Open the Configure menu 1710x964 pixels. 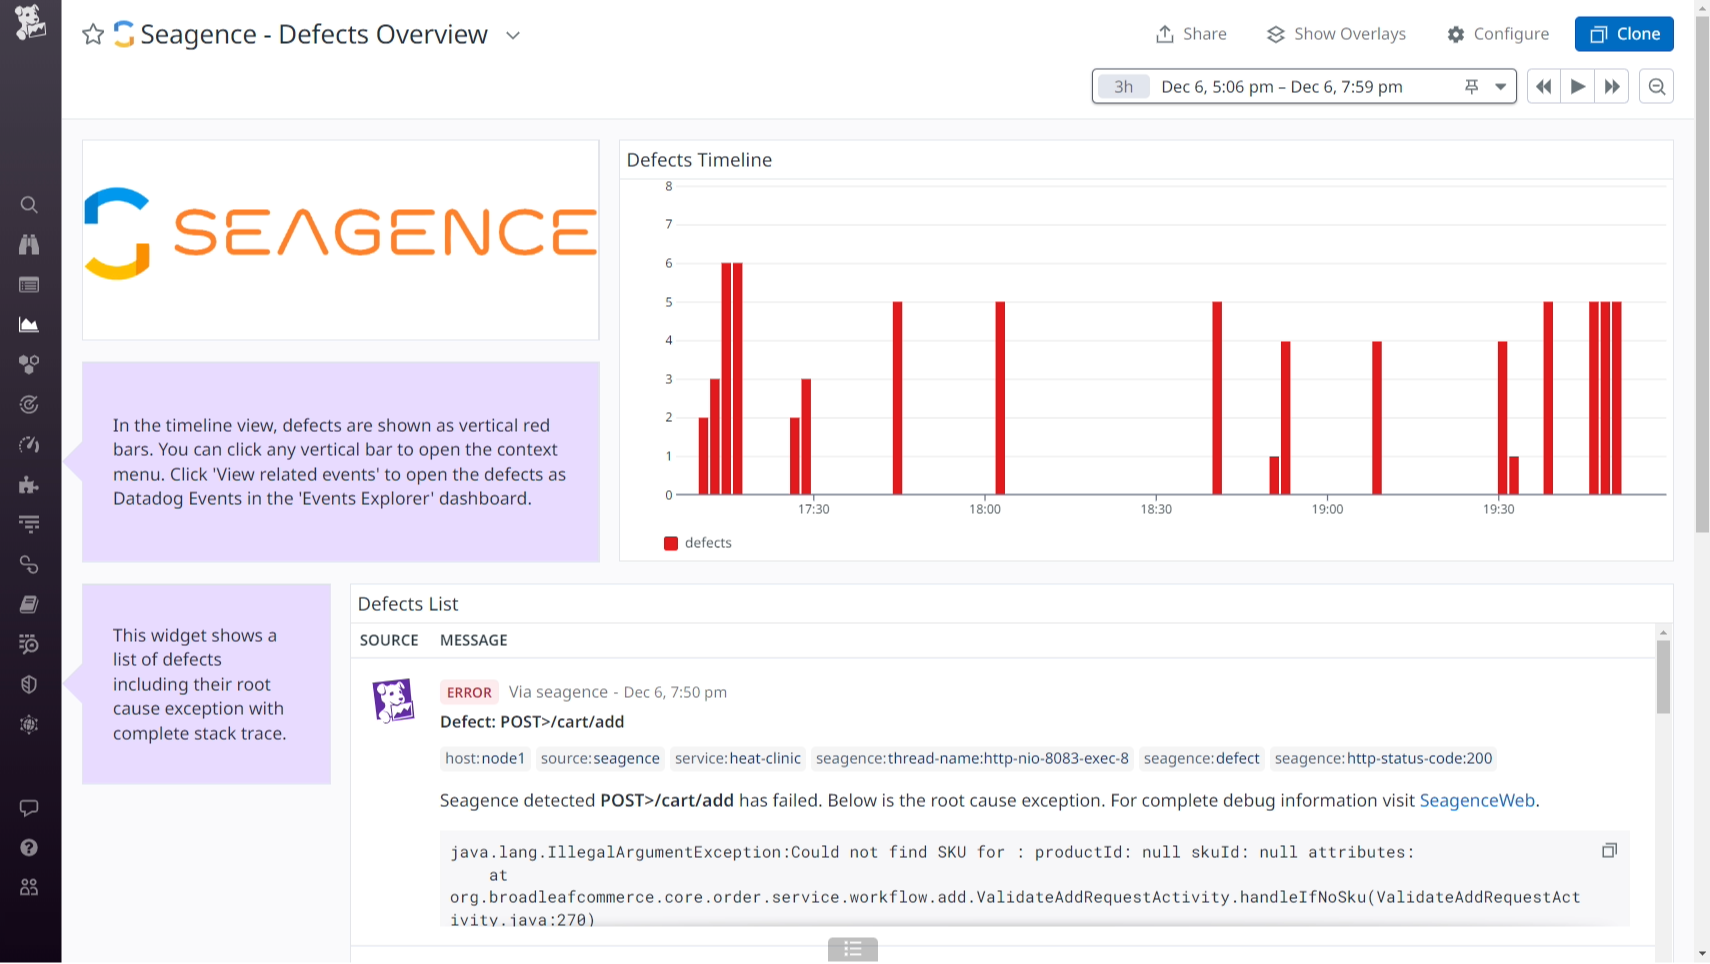tap(1497, 33)
